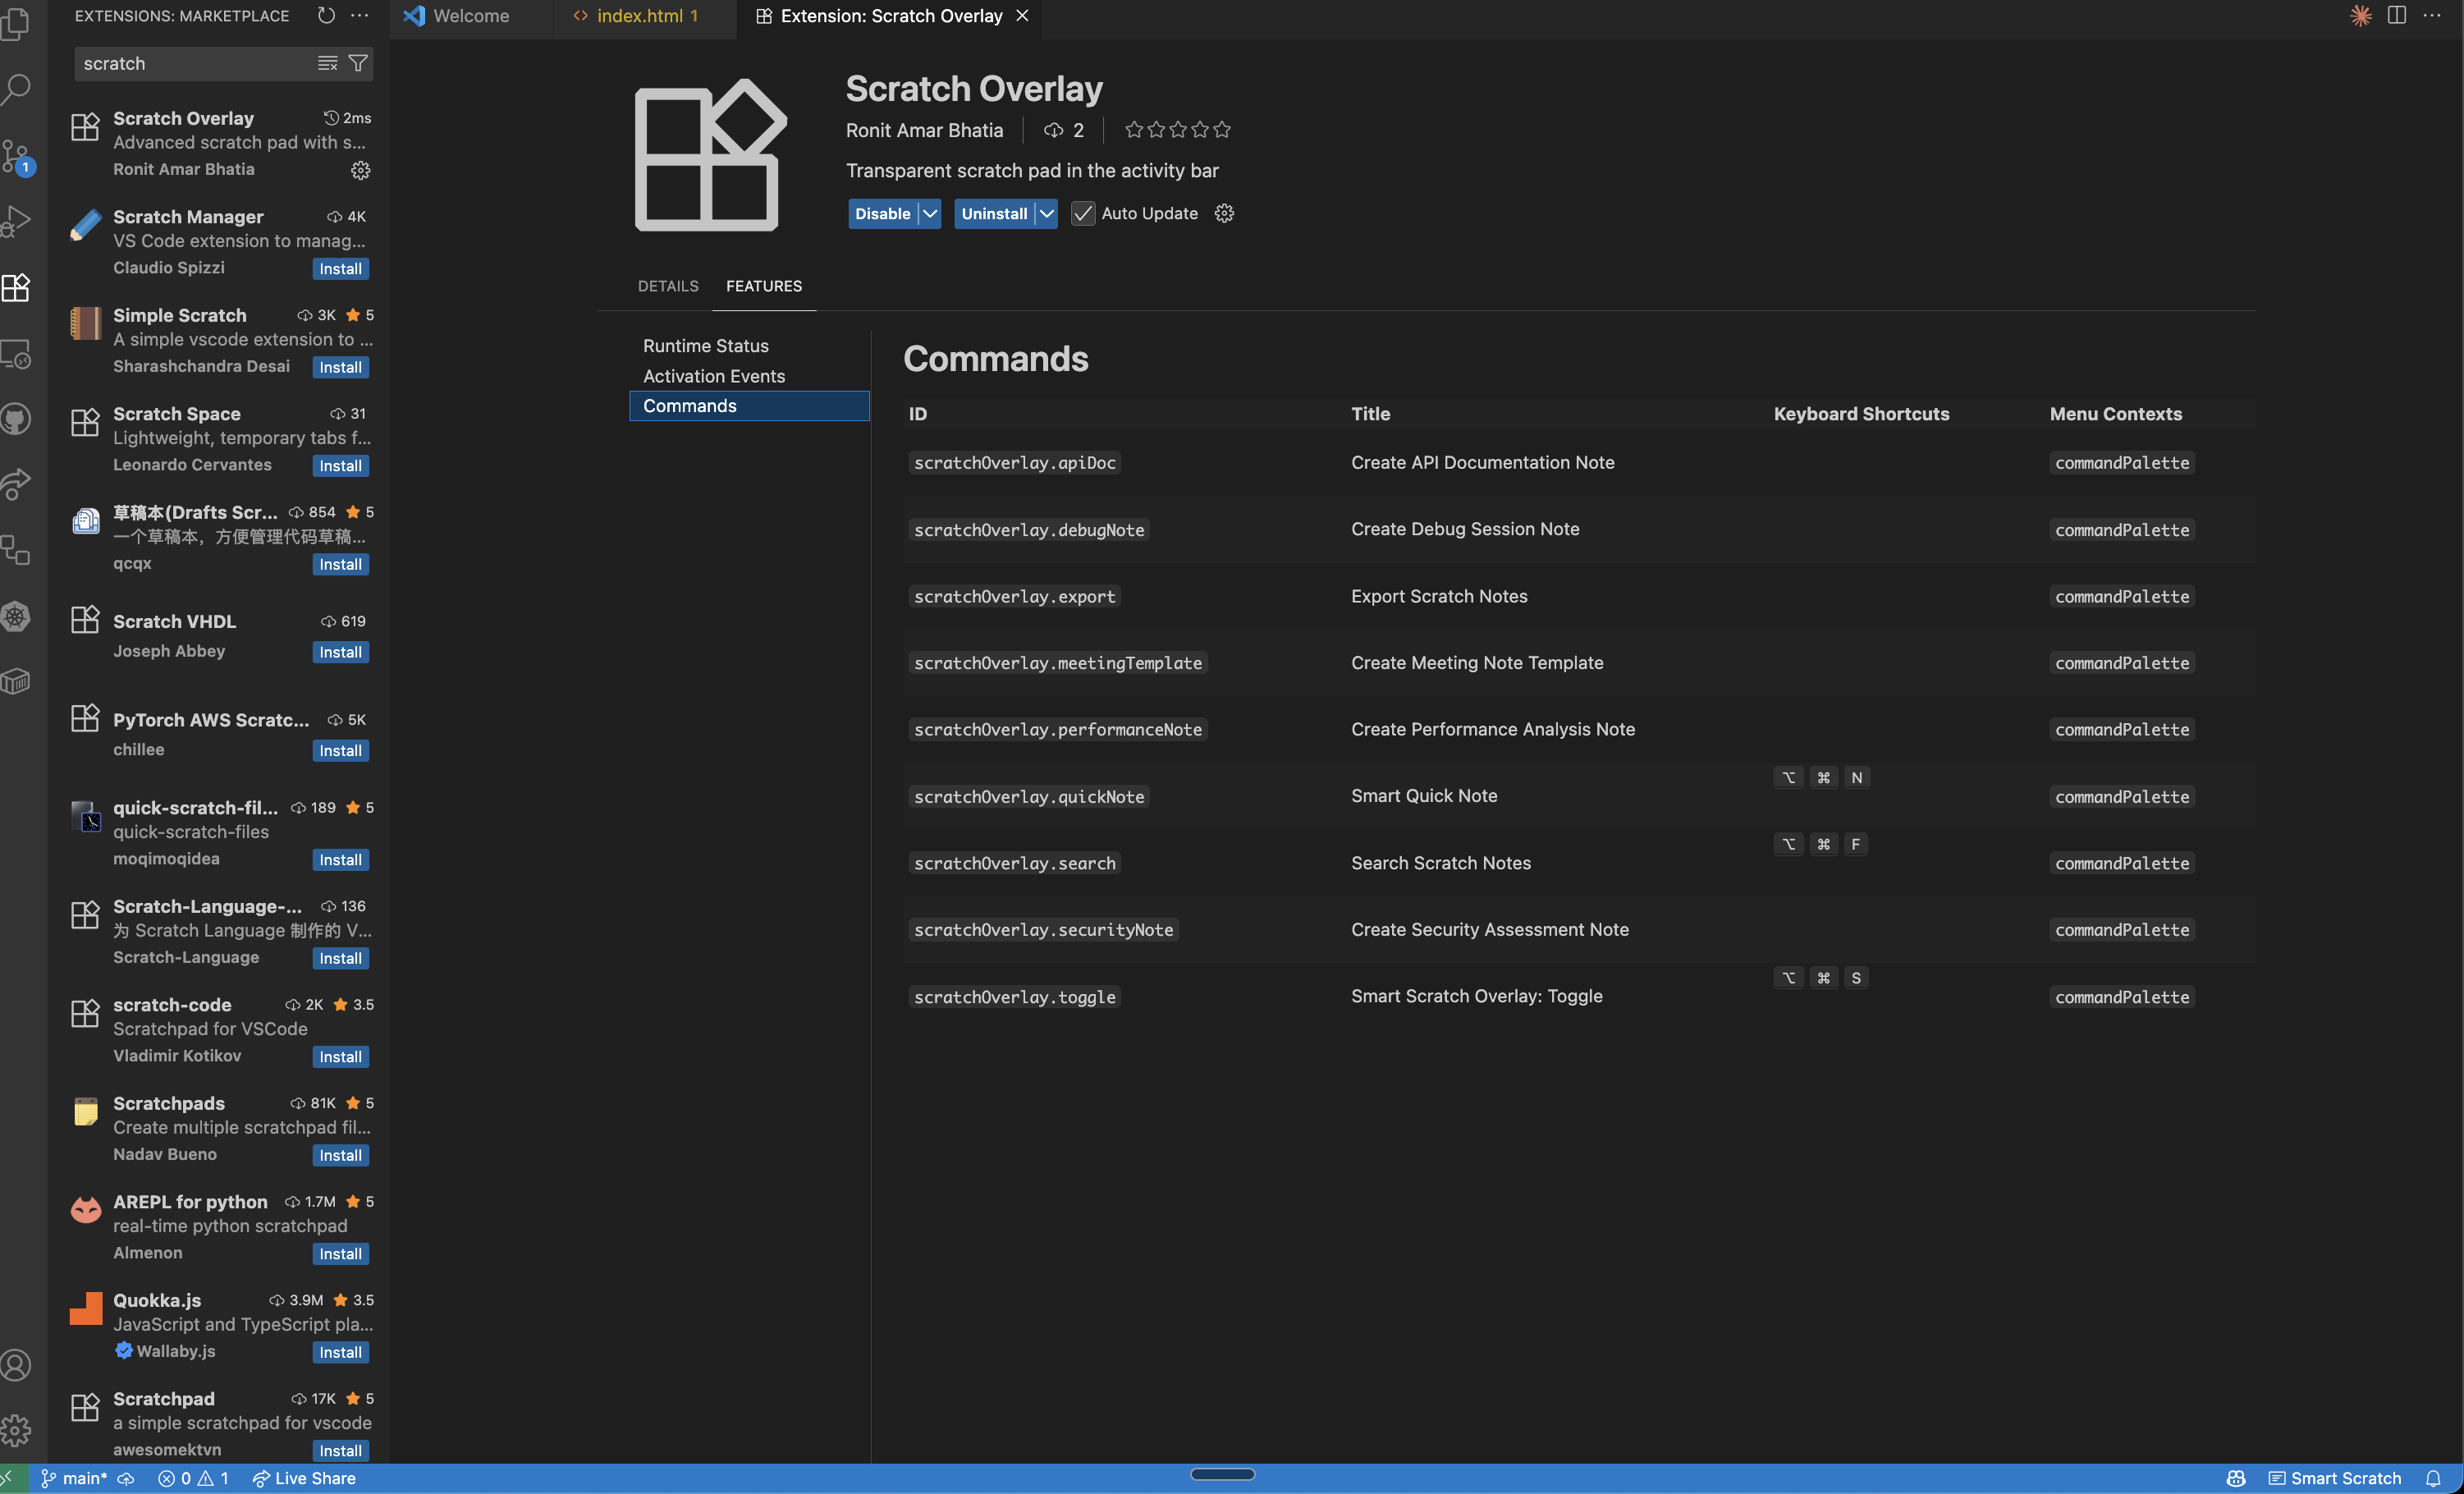Select Commands in features list
Image resolution: width=2464 pixels, height=1494 pixels.
pyautogui.click(x=749, y=406)
